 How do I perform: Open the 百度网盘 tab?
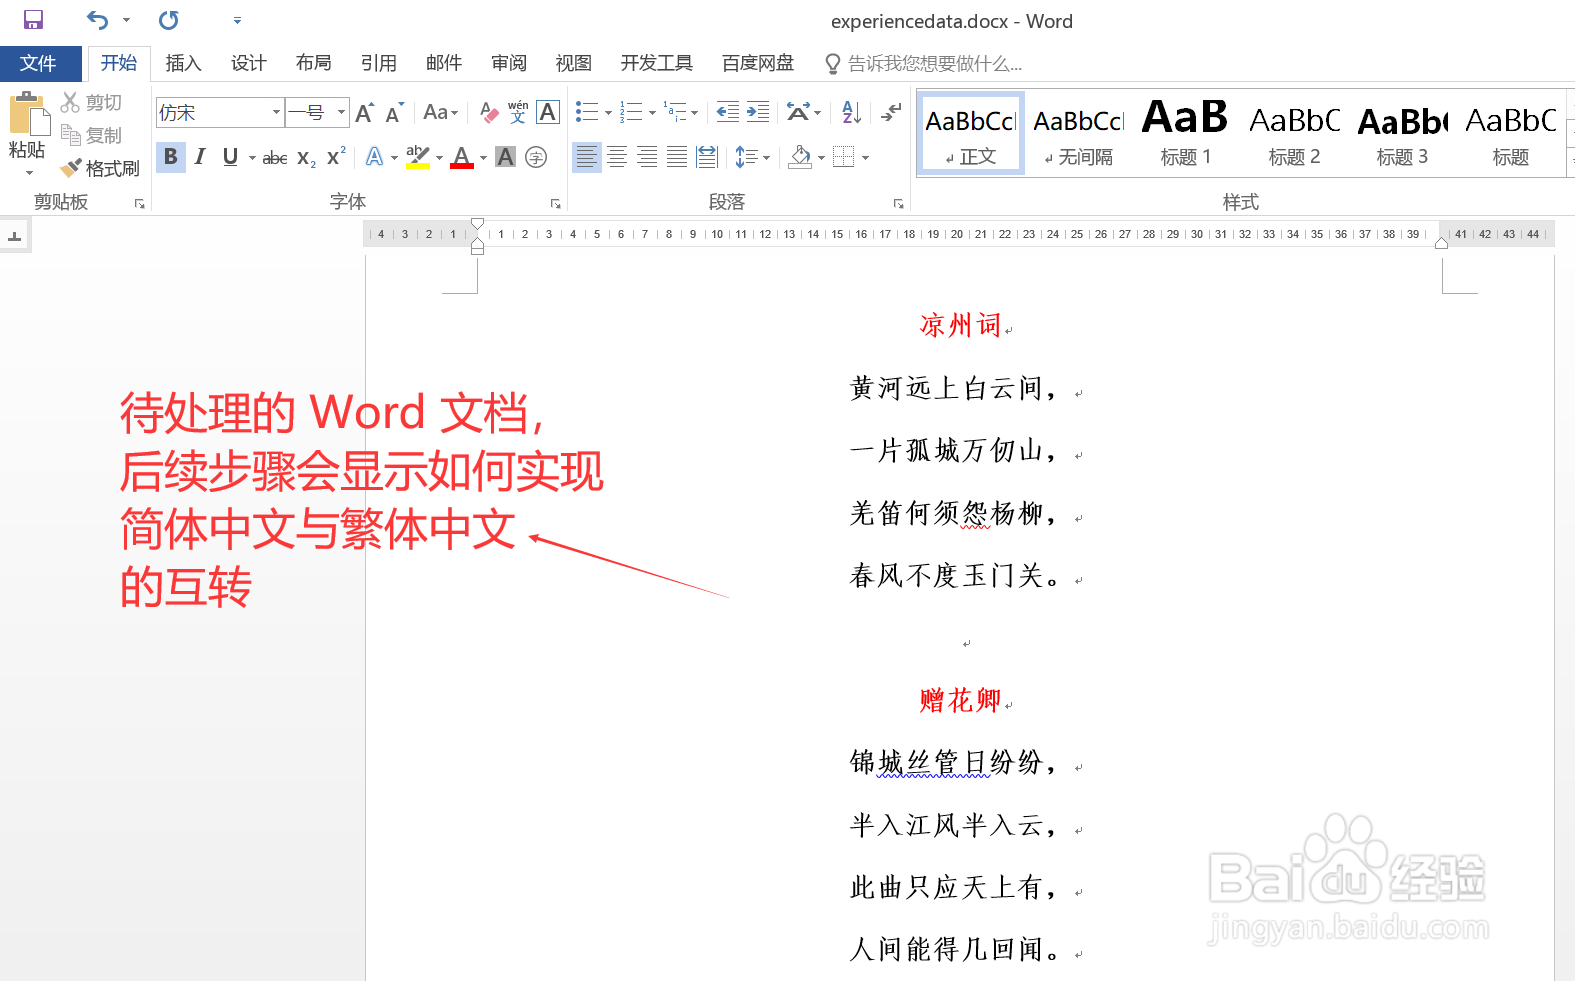coord(758,63)
